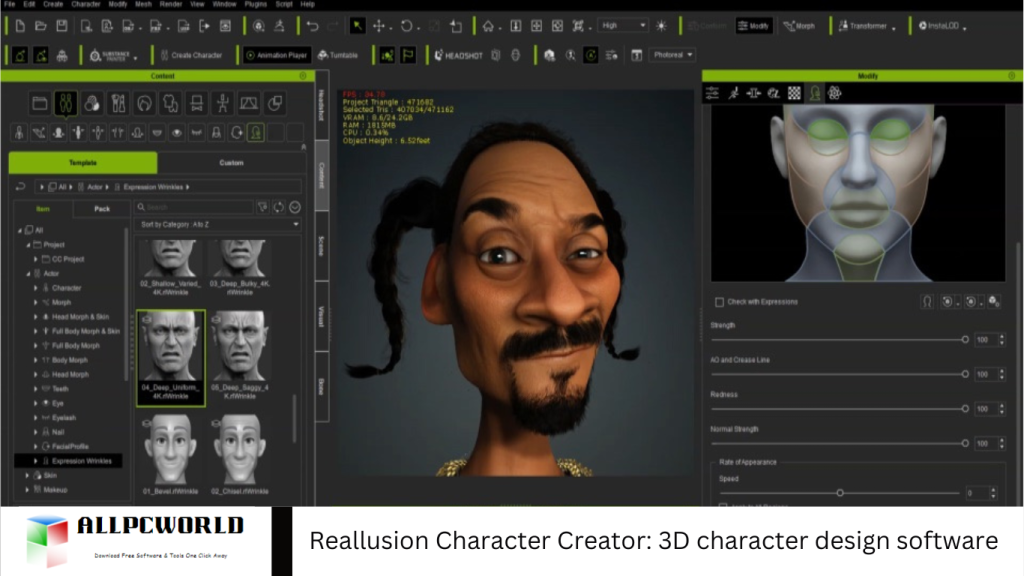Viewport: 1024px width, 576px height.
Task: Enable Check with Expressions checkbox
Action: point(719,302)
